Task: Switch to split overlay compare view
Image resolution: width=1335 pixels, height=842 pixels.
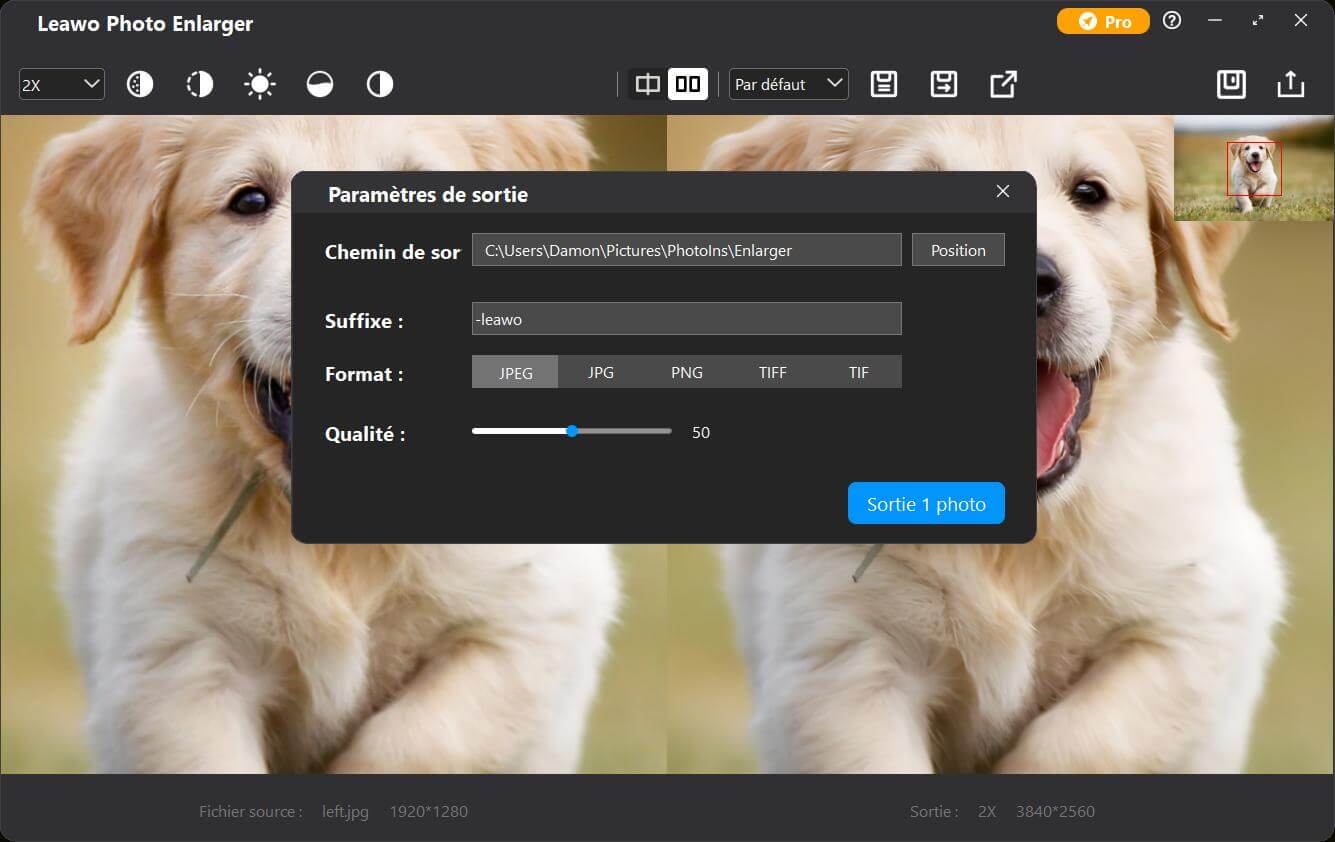Action: (648, 85)
